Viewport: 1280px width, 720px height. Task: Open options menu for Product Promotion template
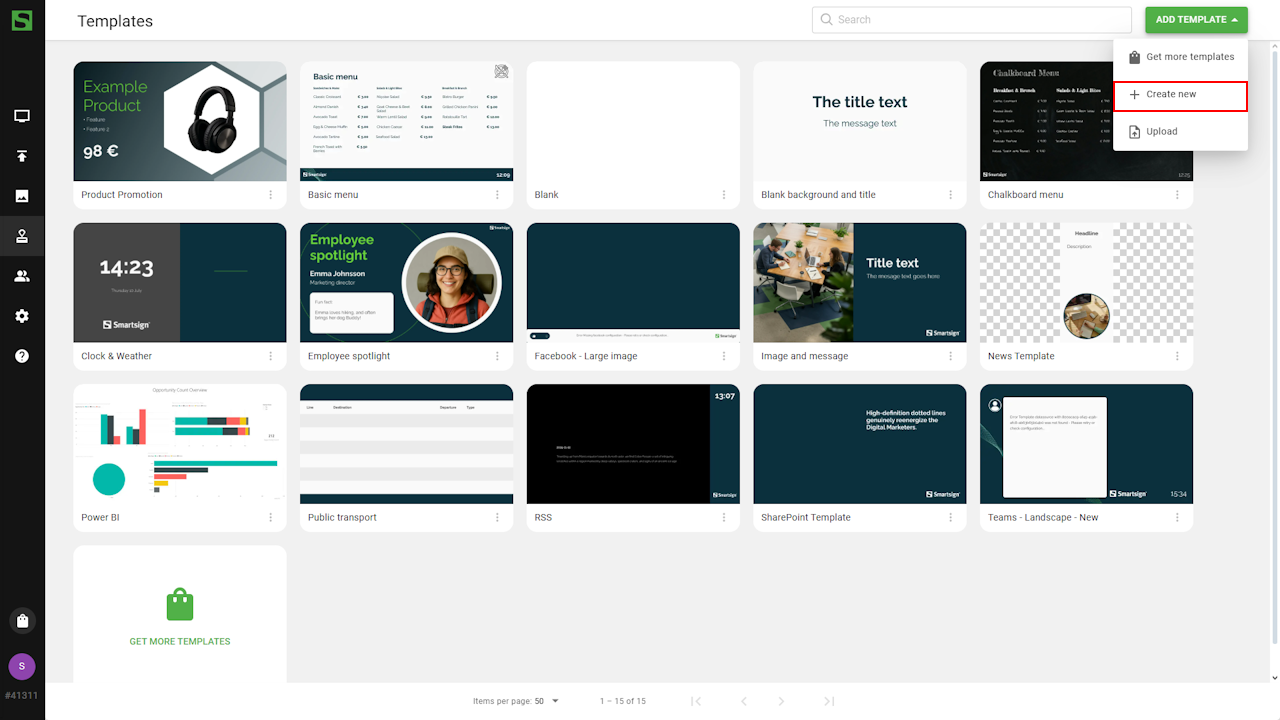point(270,195)
